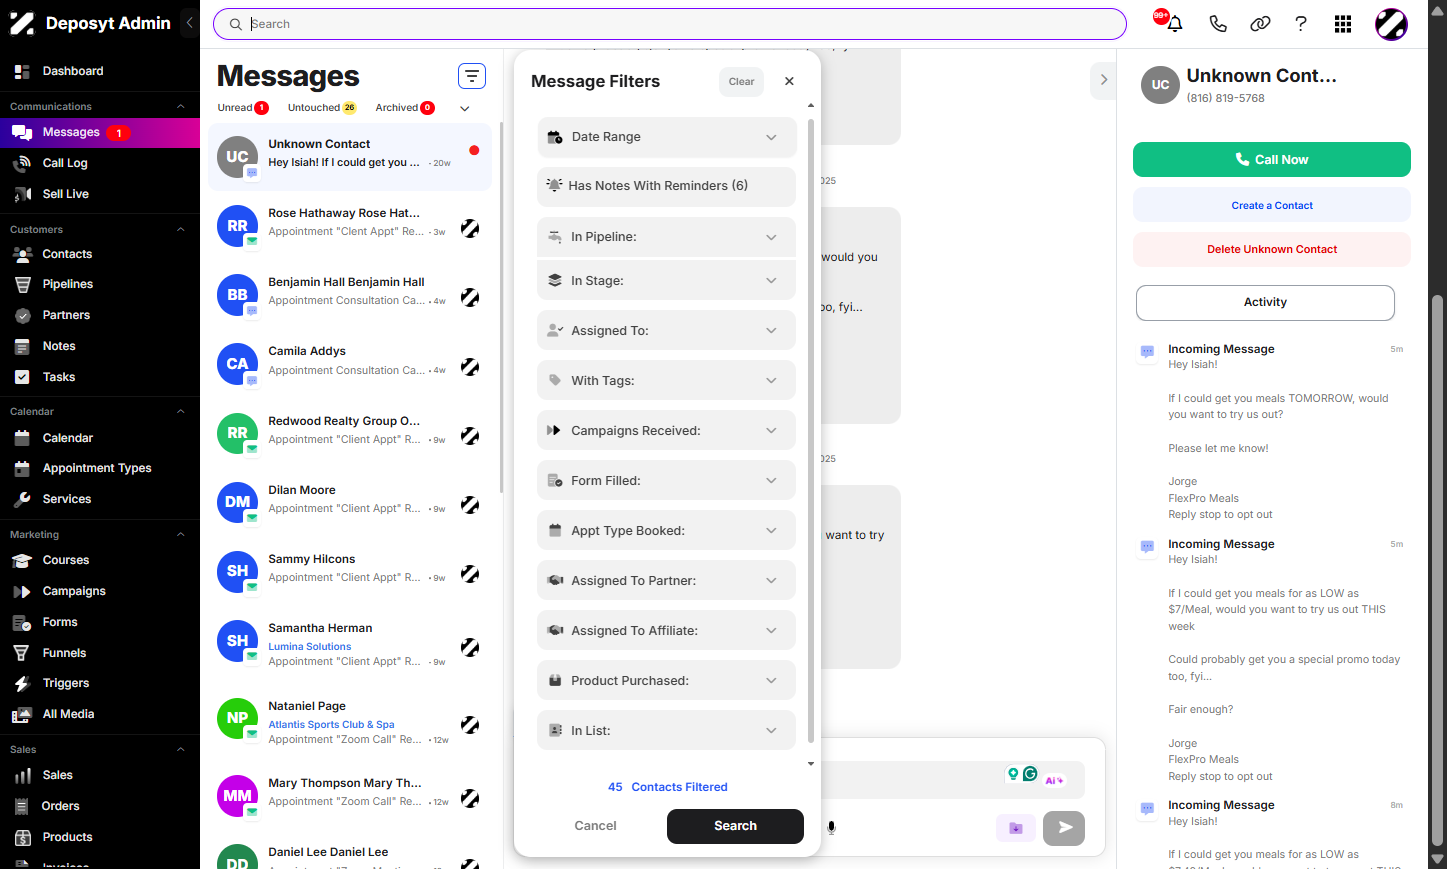The image size is (1447, 869).
Task: Open the Assigned To dropdown
Action: click(666, 330)
